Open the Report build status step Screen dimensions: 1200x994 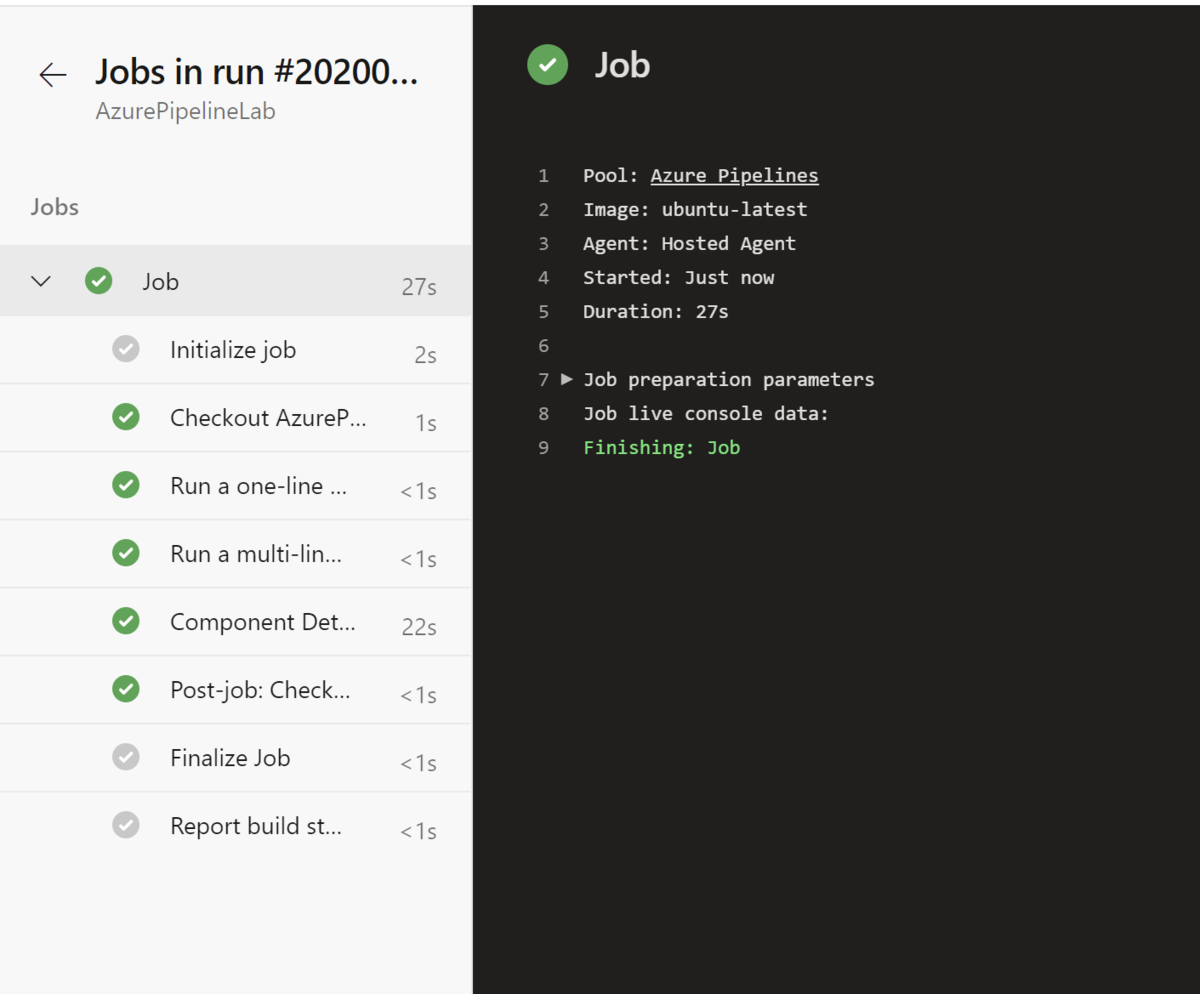point(256,826)
